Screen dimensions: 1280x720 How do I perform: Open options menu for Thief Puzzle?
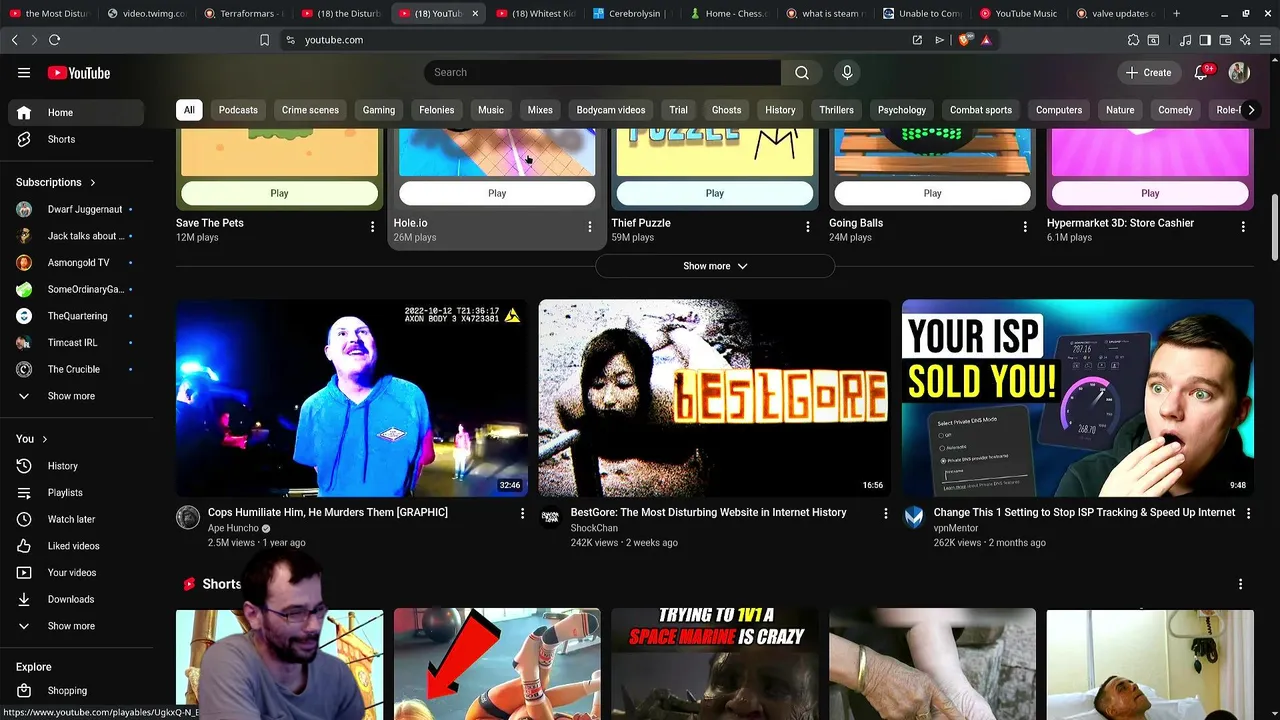coord(808,227)
